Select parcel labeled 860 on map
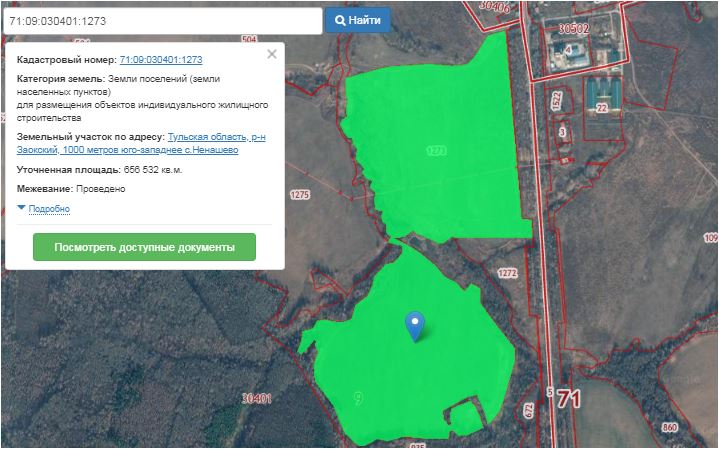719x449 pixels. pyautogui.click(x=669, y=427)
